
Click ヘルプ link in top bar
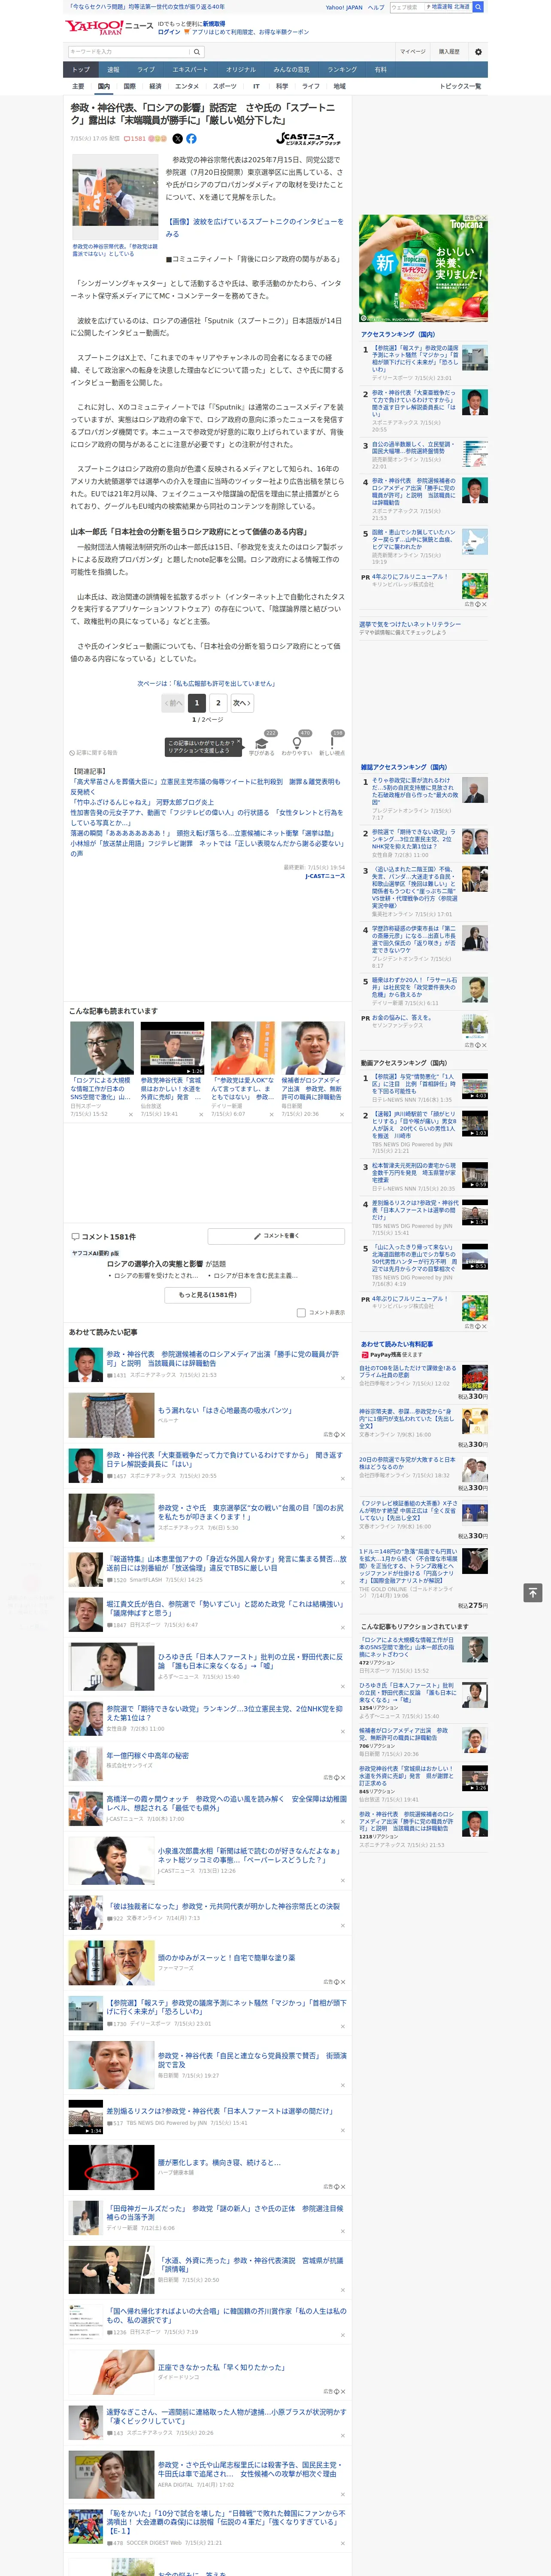pyautogui.click(x=376, y=7)
